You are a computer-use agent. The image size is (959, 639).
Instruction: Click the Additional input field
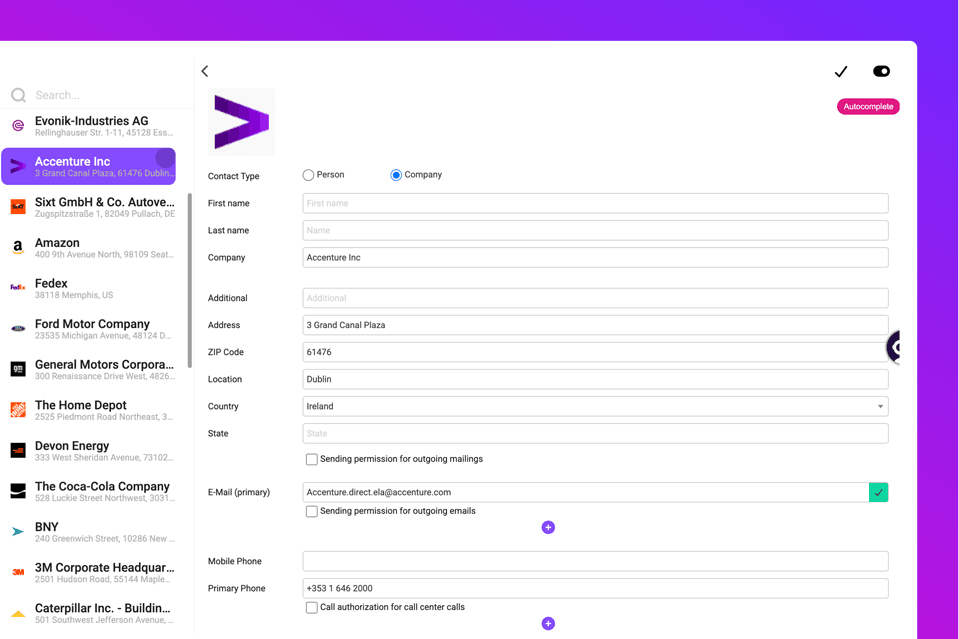[595, 298]
